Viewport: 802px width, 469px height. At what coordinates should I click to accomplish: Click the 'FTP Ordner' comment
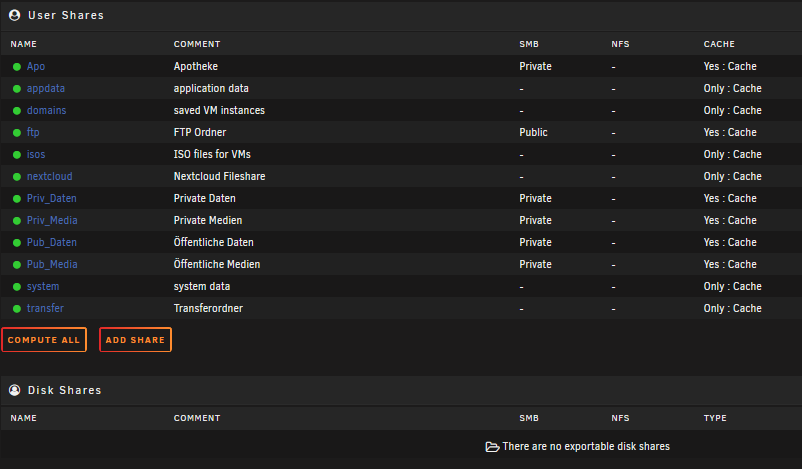199,132
